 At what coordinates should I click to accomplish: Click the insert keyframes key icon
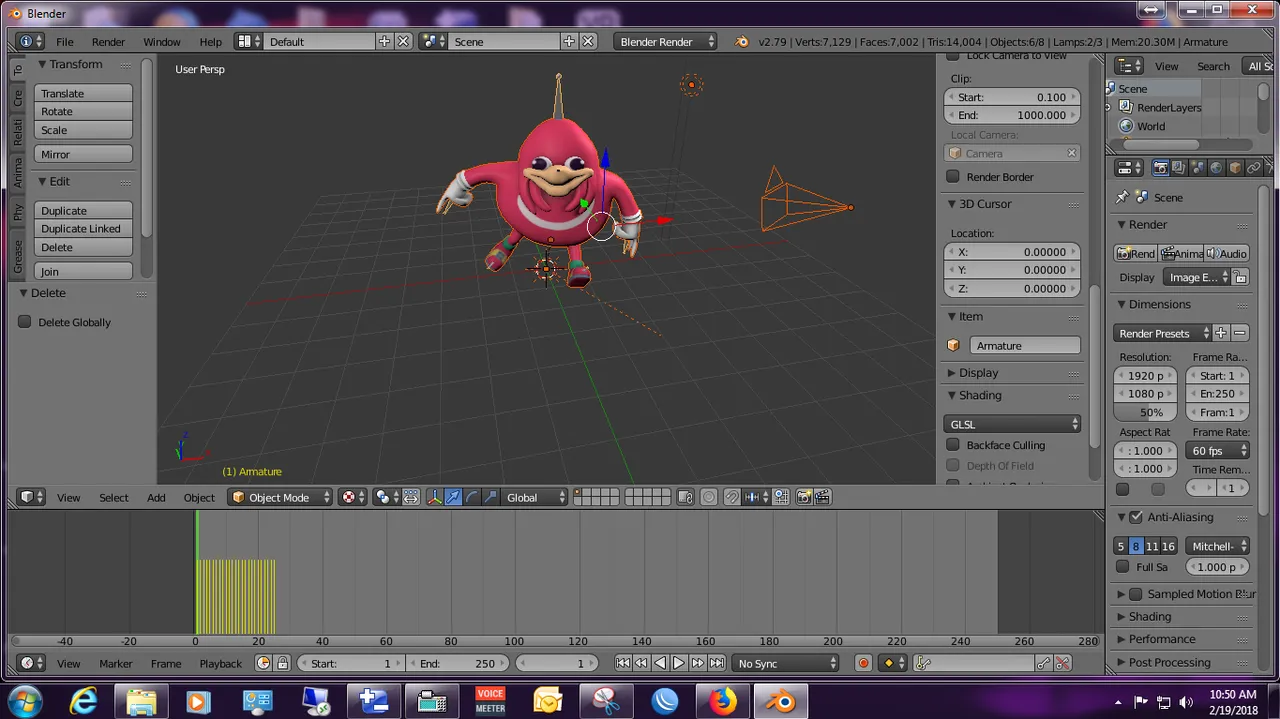(x=1043, y=663)
